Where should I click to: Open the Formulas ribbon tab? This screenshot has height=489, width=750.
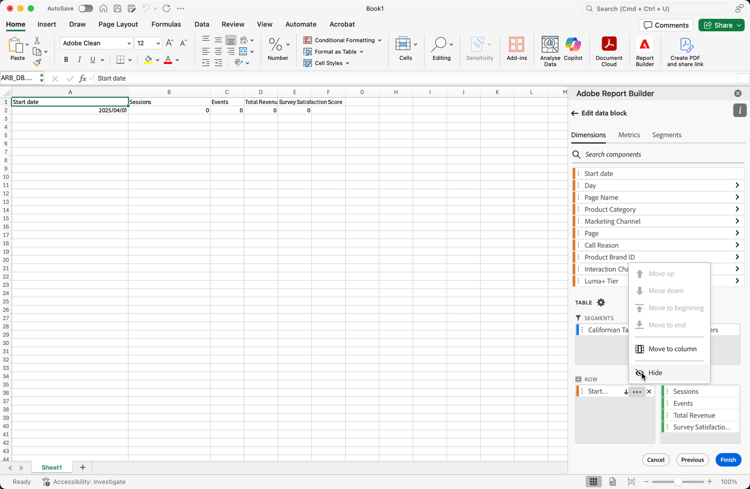[x=166, y=24]
